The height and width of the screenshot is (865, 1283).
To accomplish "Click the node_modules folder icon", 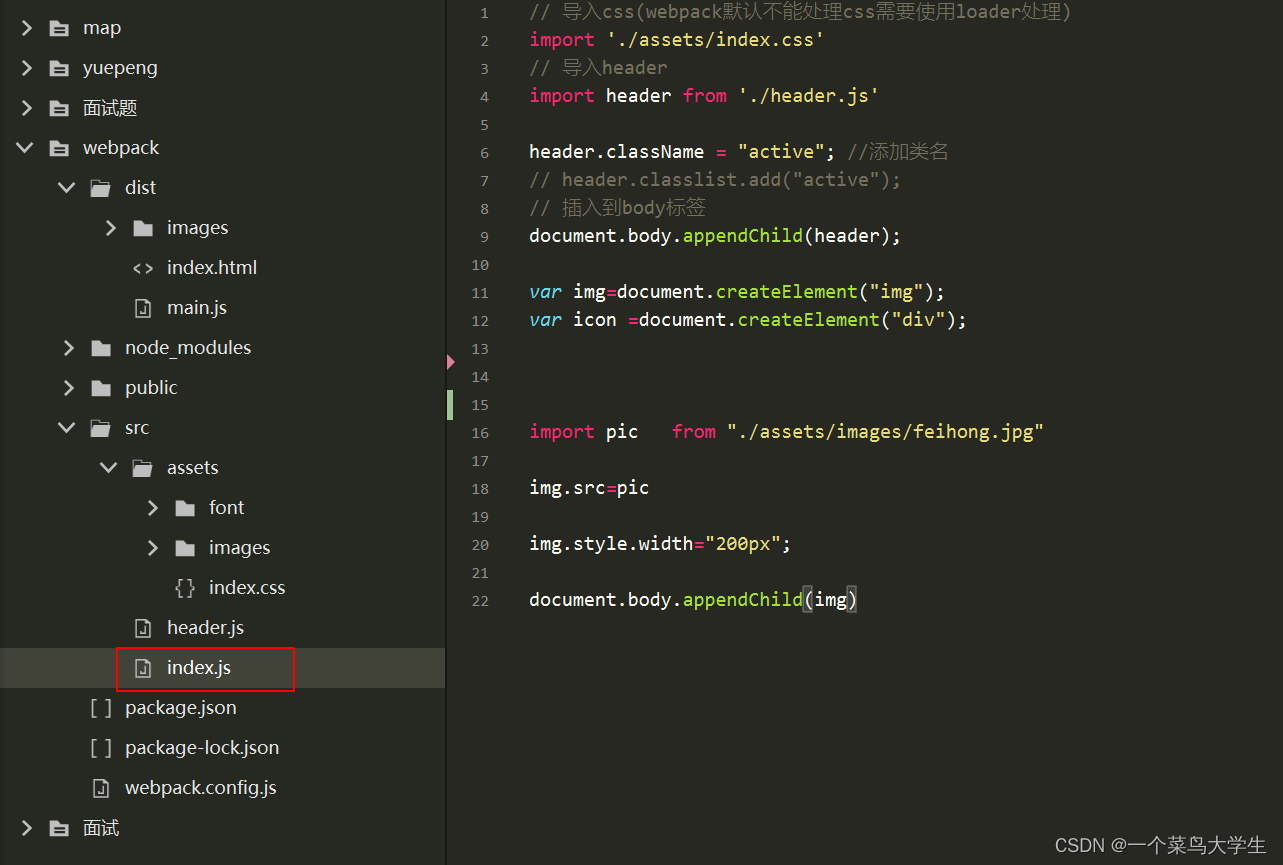I will 101,348.
